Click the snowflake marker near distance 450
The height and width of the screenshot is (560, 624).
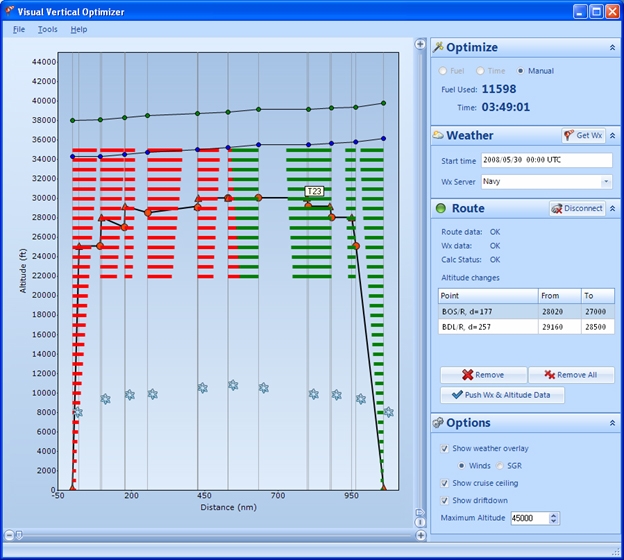tap(203, 388)
